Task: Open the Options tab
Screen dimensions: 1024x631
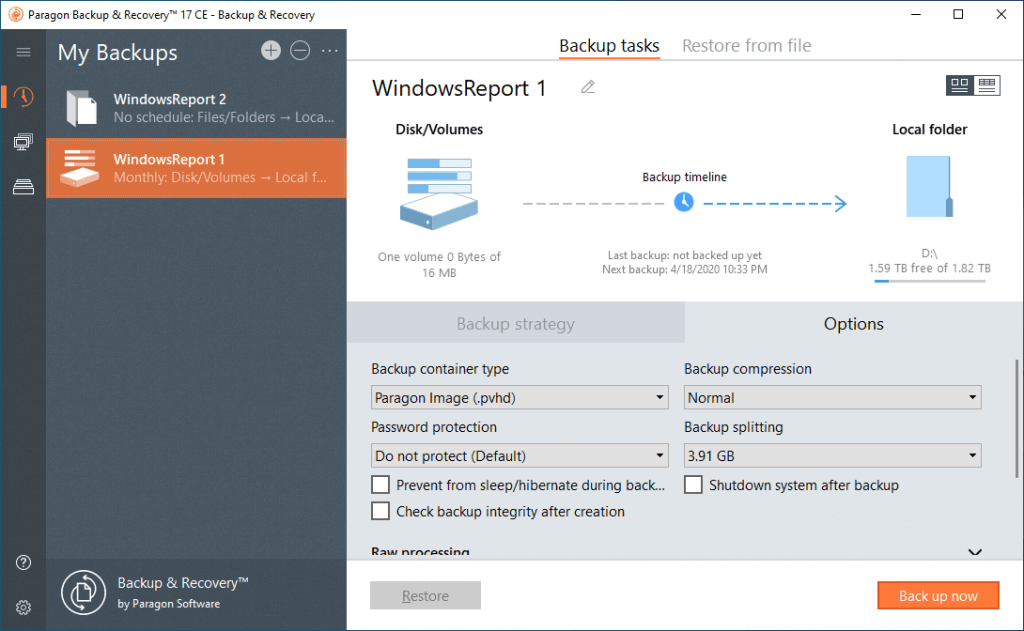Action: tap(854, 323)
